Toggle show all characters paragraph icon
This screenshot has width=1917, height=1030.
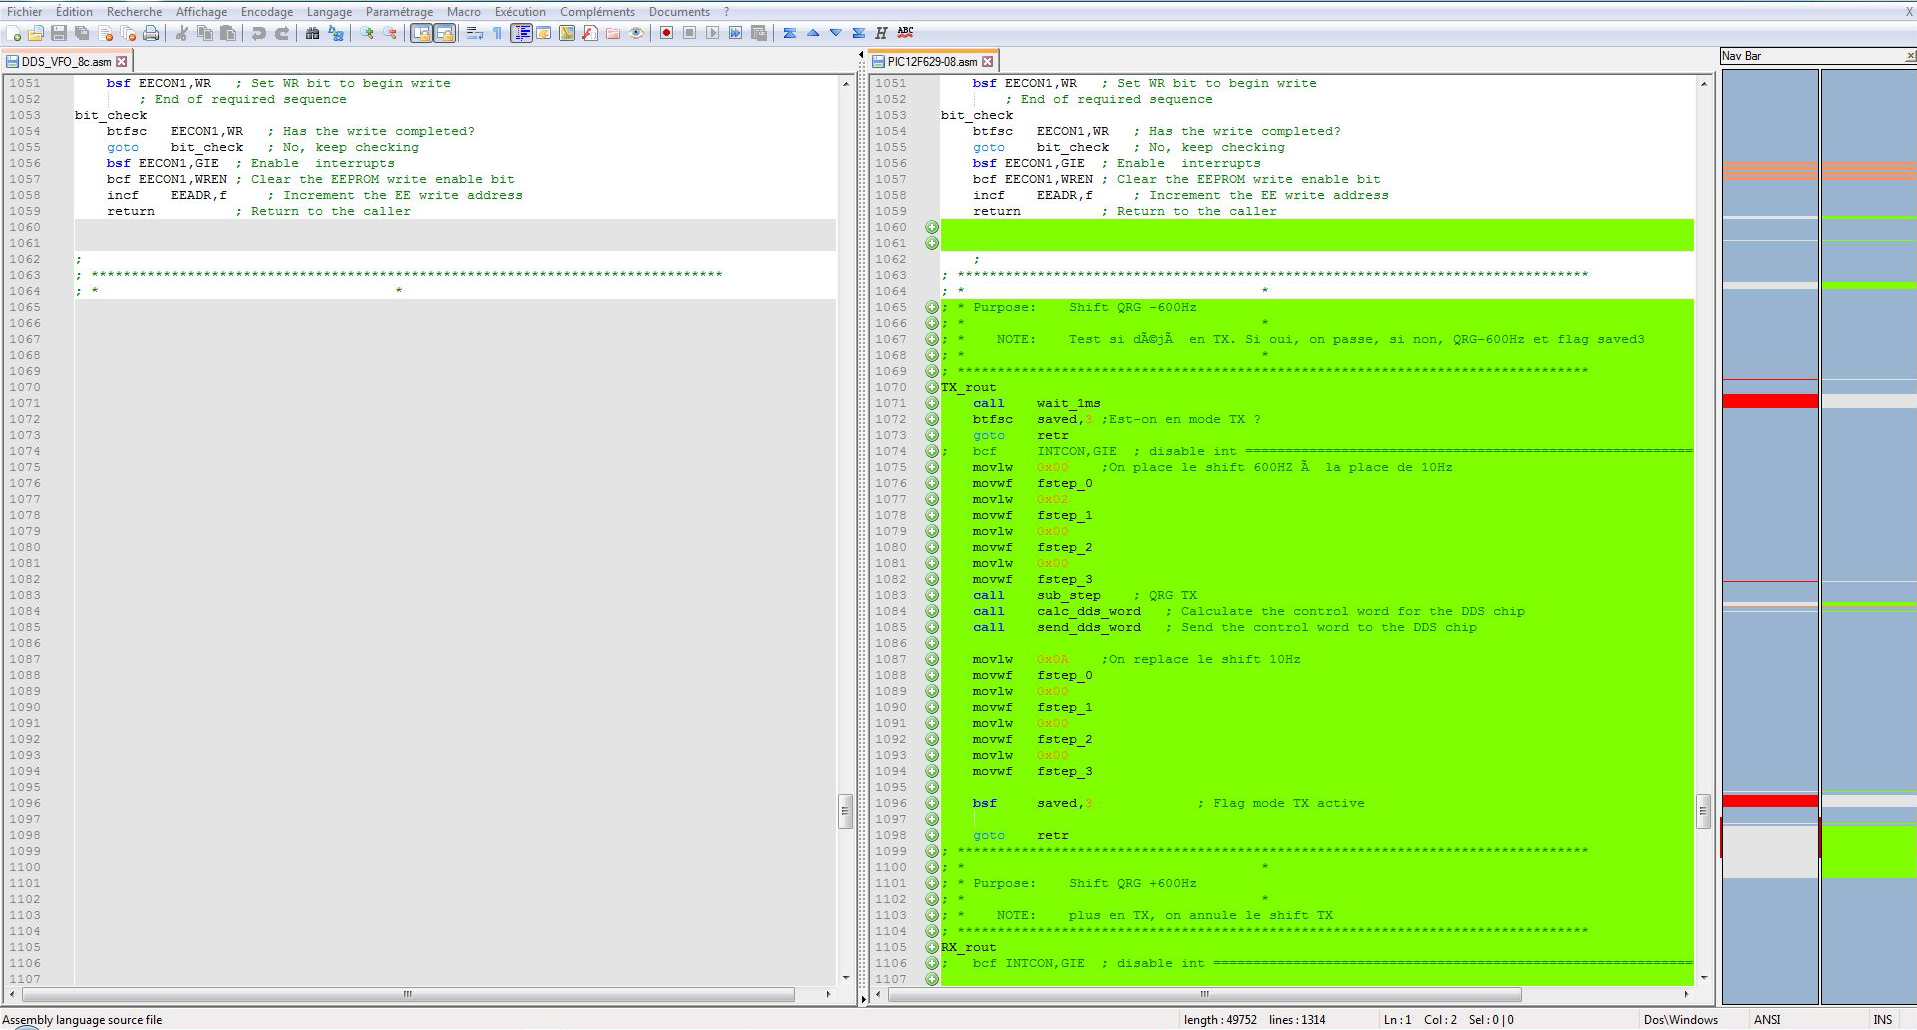click(496, 33)
